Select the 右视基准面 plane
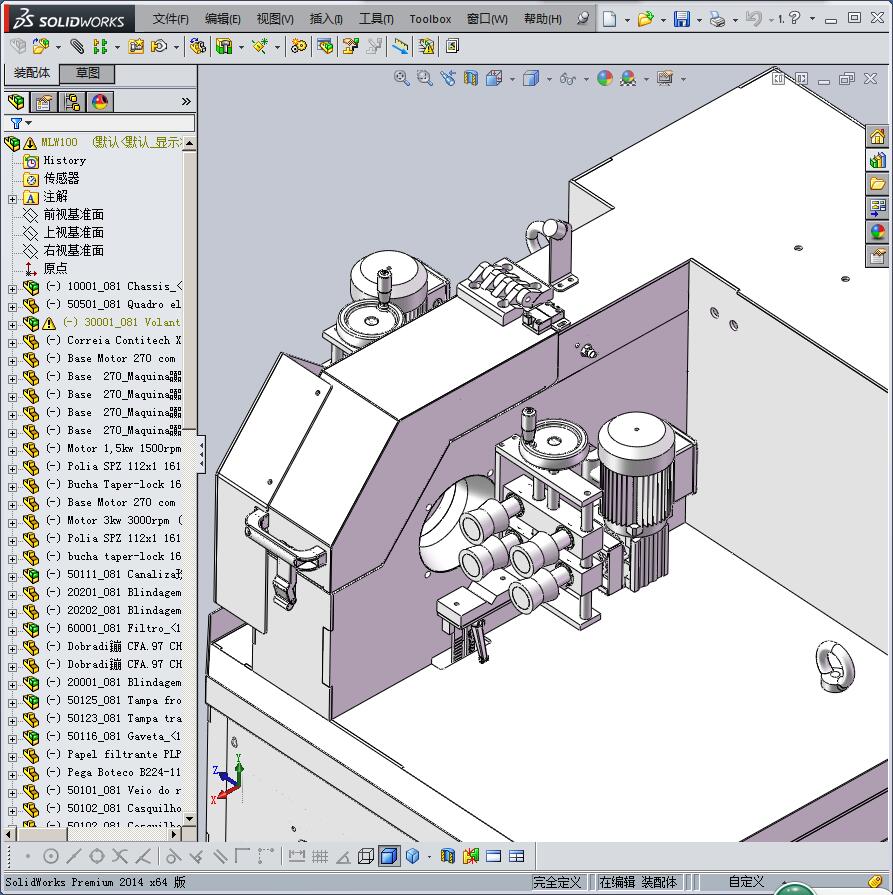This screenshot has height=895, width=893. click(x=74, y=250)
